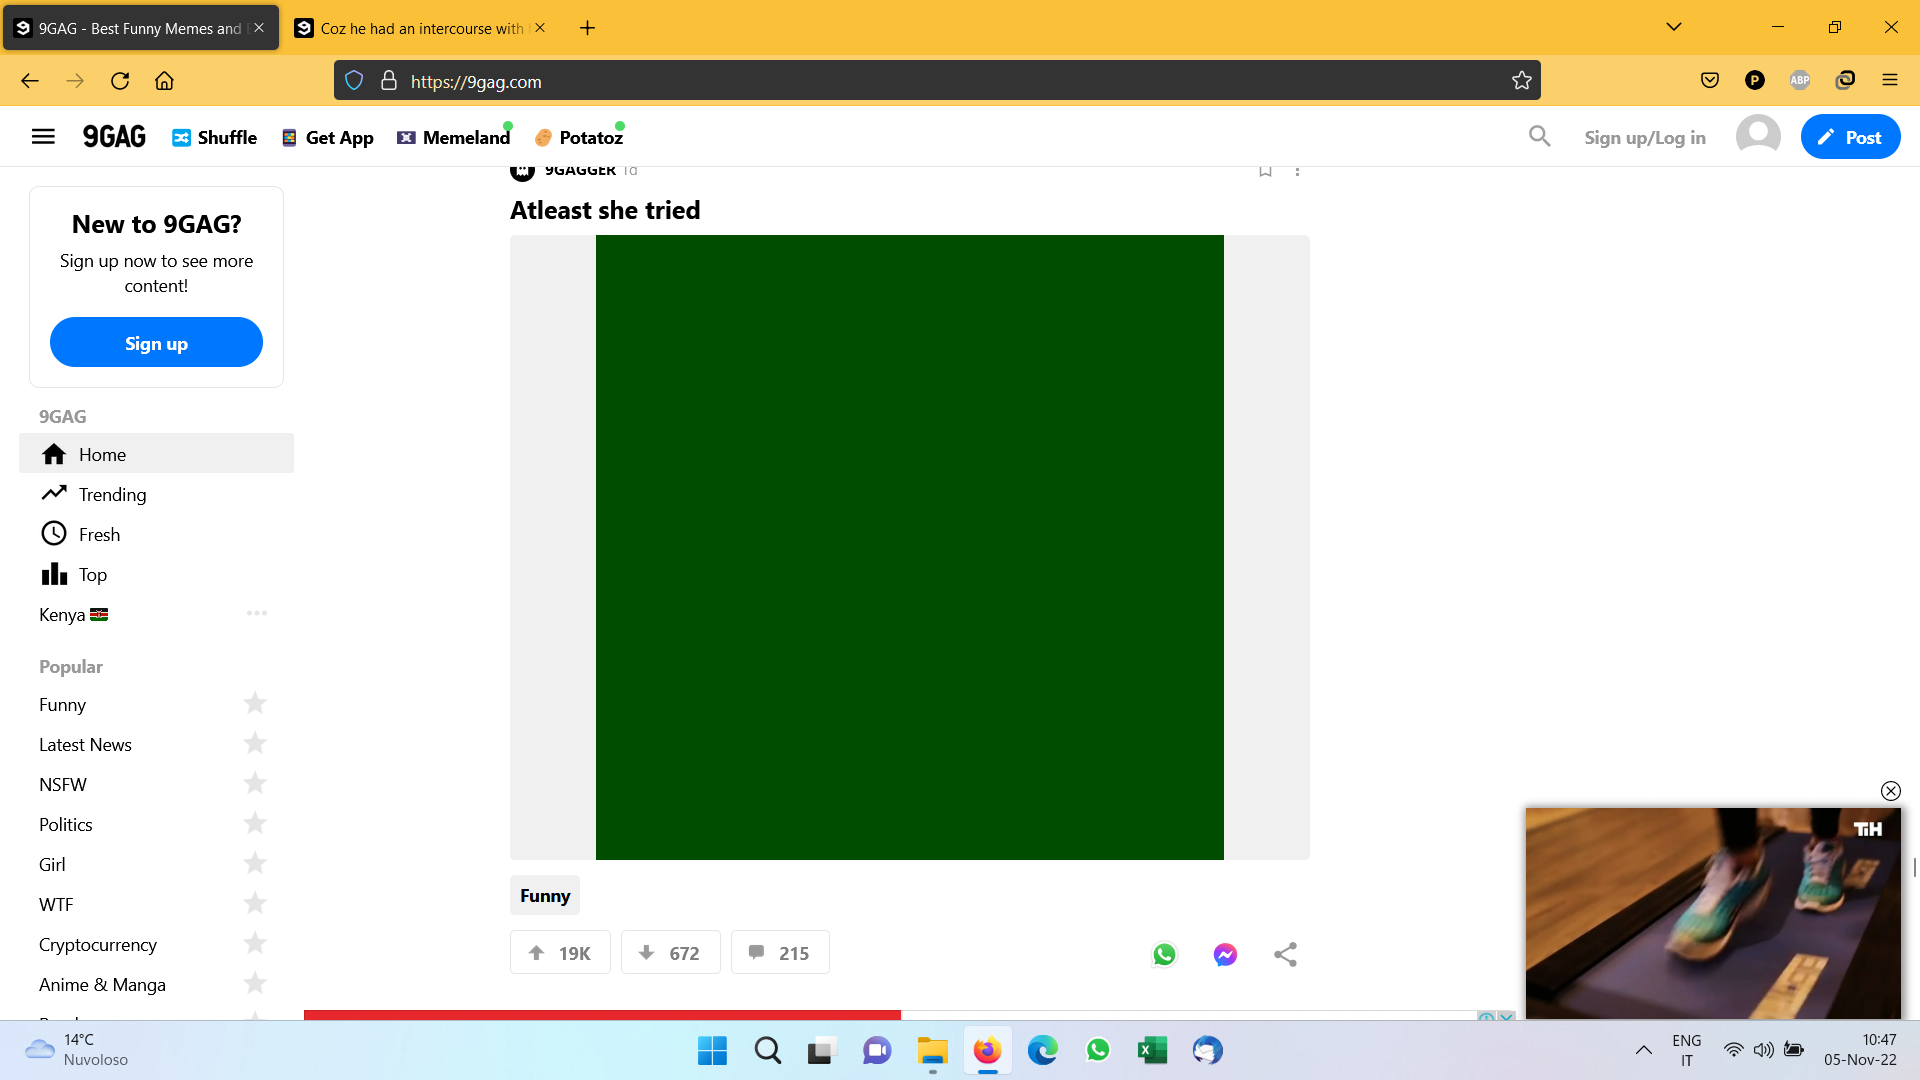The image size is (1920, 1080).
Task: Bookmark the 'Atleast she tried' post
Action: [1265, 171]
